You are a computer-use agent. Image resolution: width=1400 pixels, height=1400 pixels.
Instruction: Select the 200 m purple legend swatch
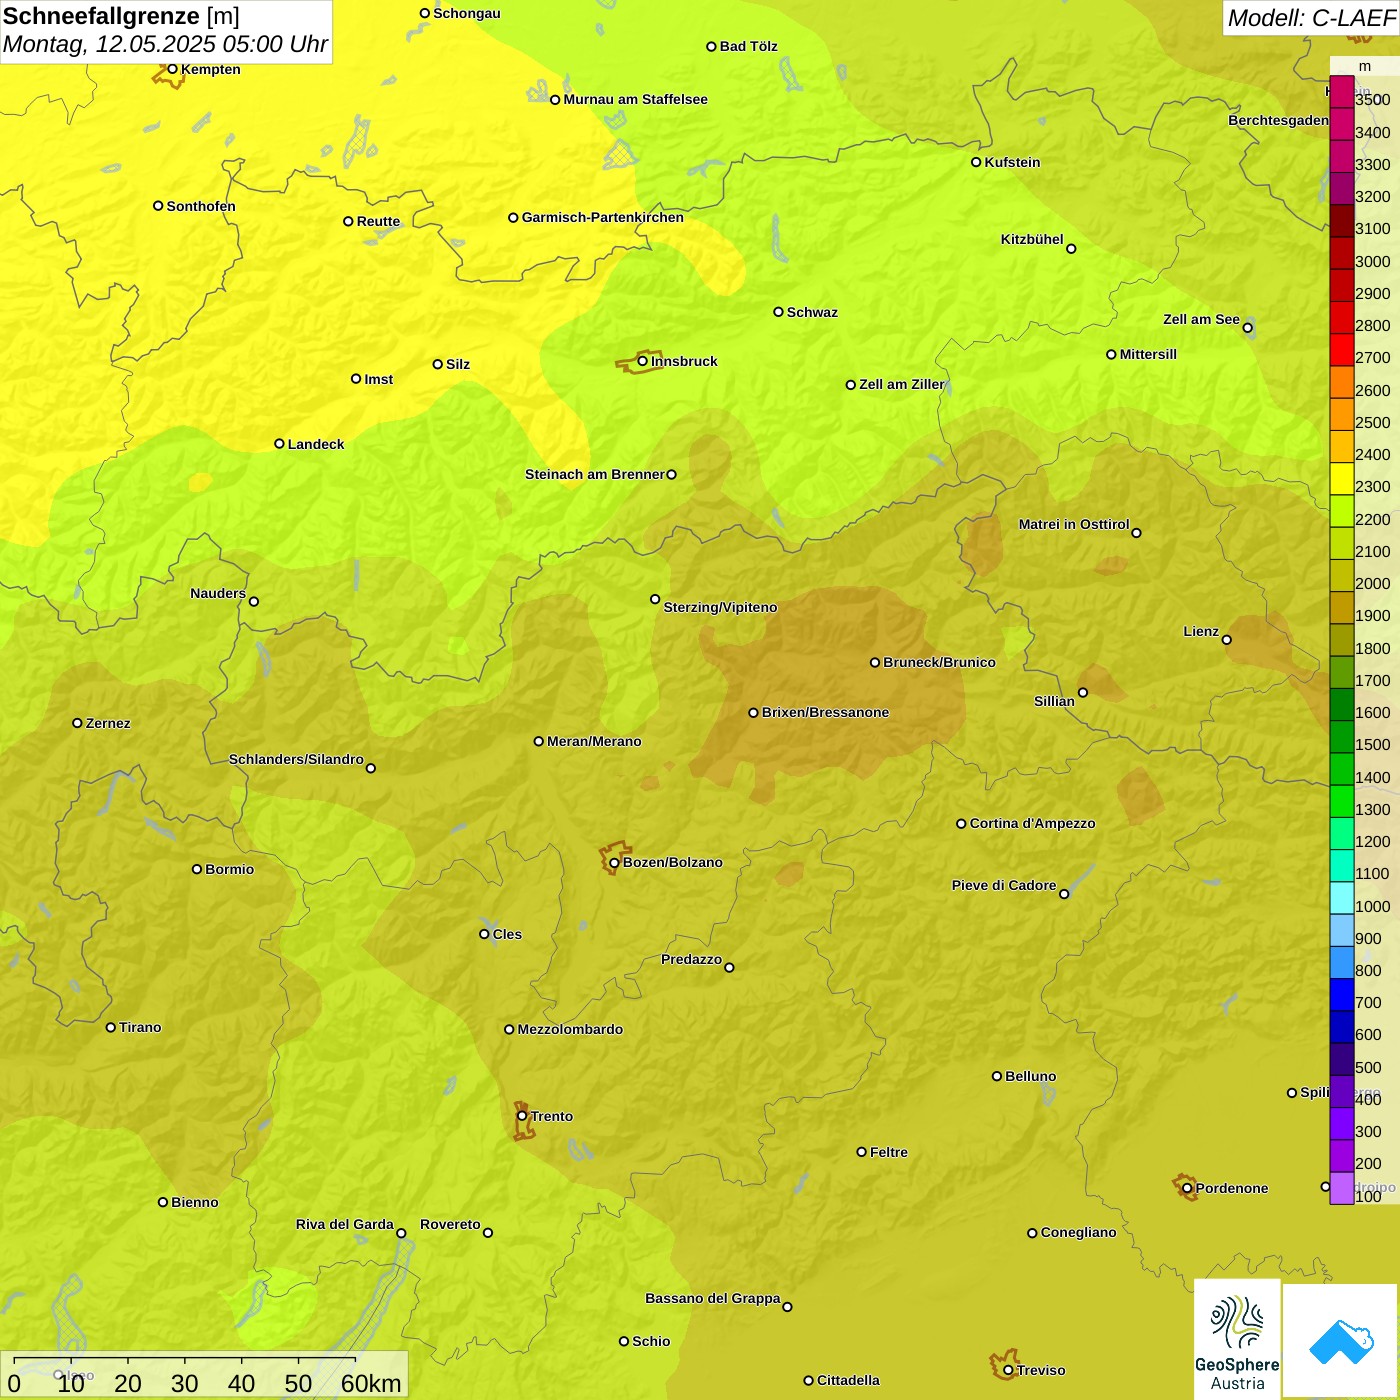pyautogui.click(x=1342, y=1156)
